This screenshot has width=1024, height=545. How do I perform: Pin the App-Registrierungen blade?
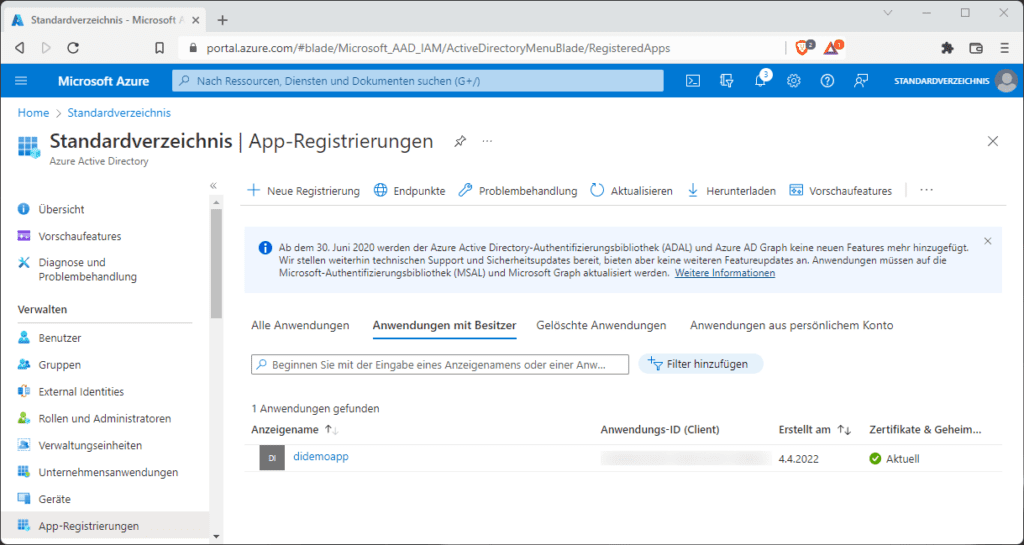(460, 141)
